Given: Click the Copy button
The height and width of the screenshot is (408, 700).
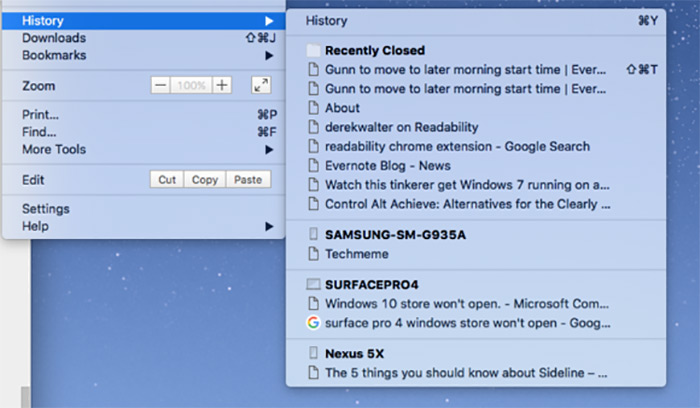Looking at the screenshot, I should coord(205,179).
